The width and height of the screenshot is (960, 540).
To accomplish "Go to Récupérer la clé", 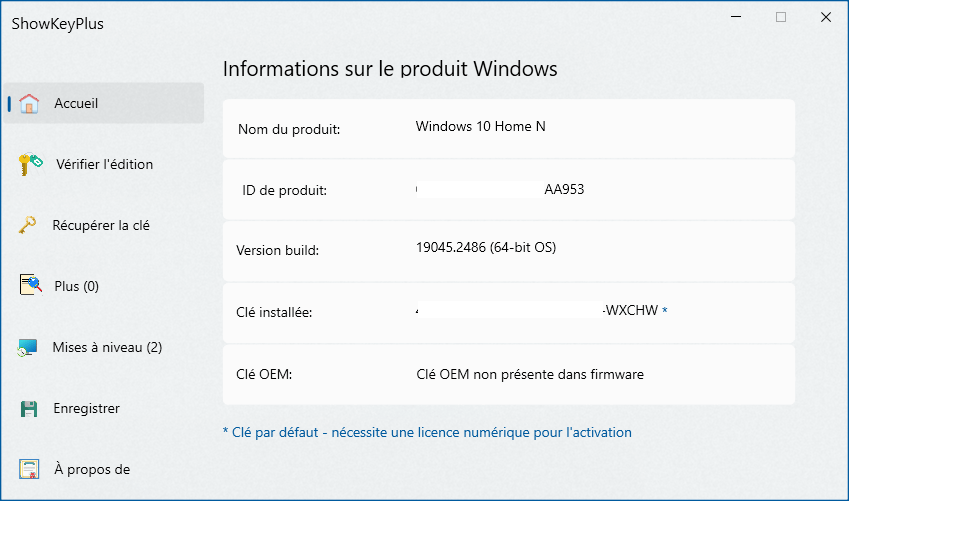I will 103,225.
